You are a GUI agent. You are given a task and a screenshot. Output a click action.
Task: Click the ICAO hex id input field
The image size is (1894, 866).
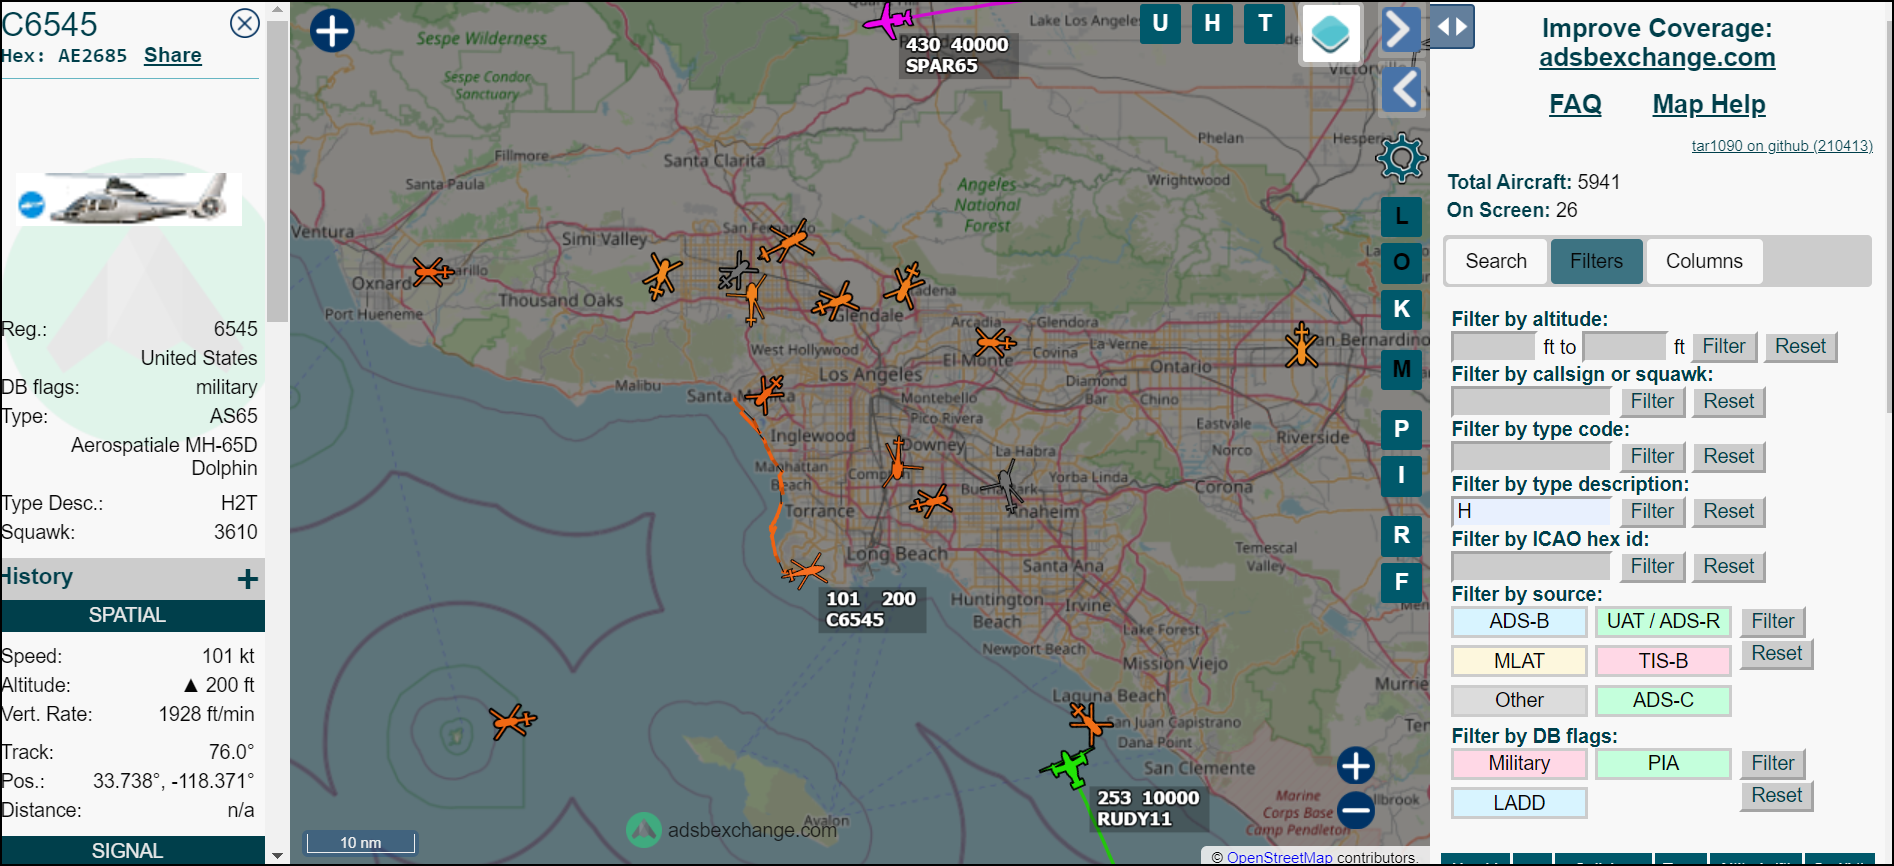(1531, 566)
